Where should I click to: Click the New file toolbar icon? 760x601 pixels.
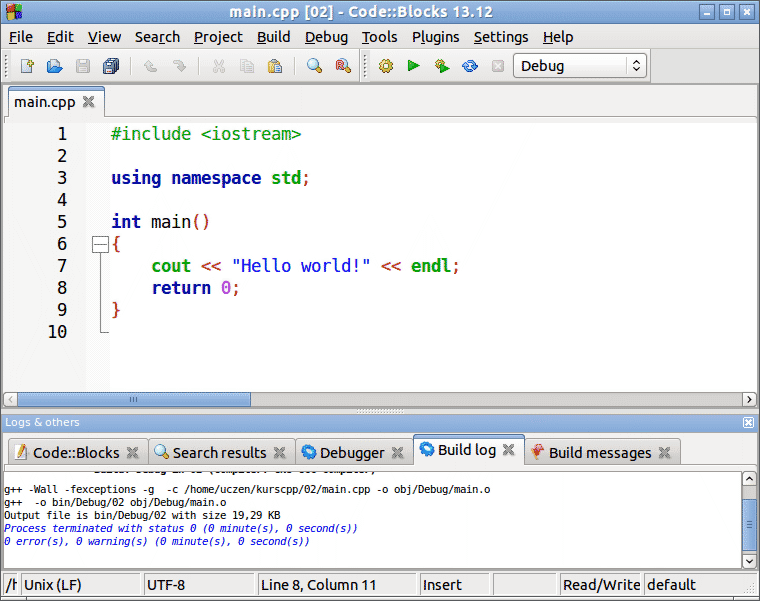point(27,66)
